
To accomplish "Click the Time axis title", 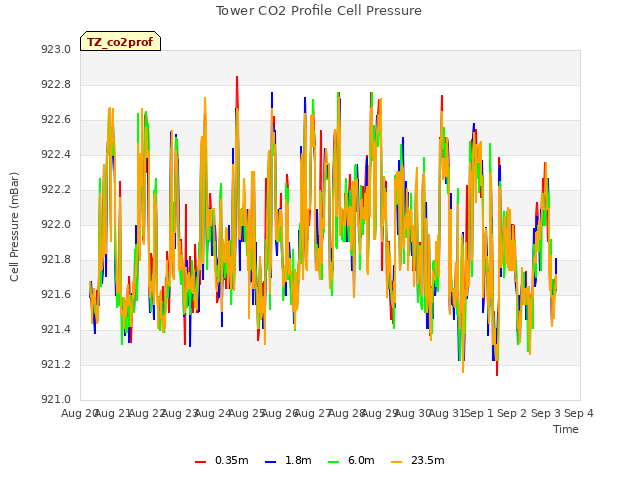I will point(566,429).
